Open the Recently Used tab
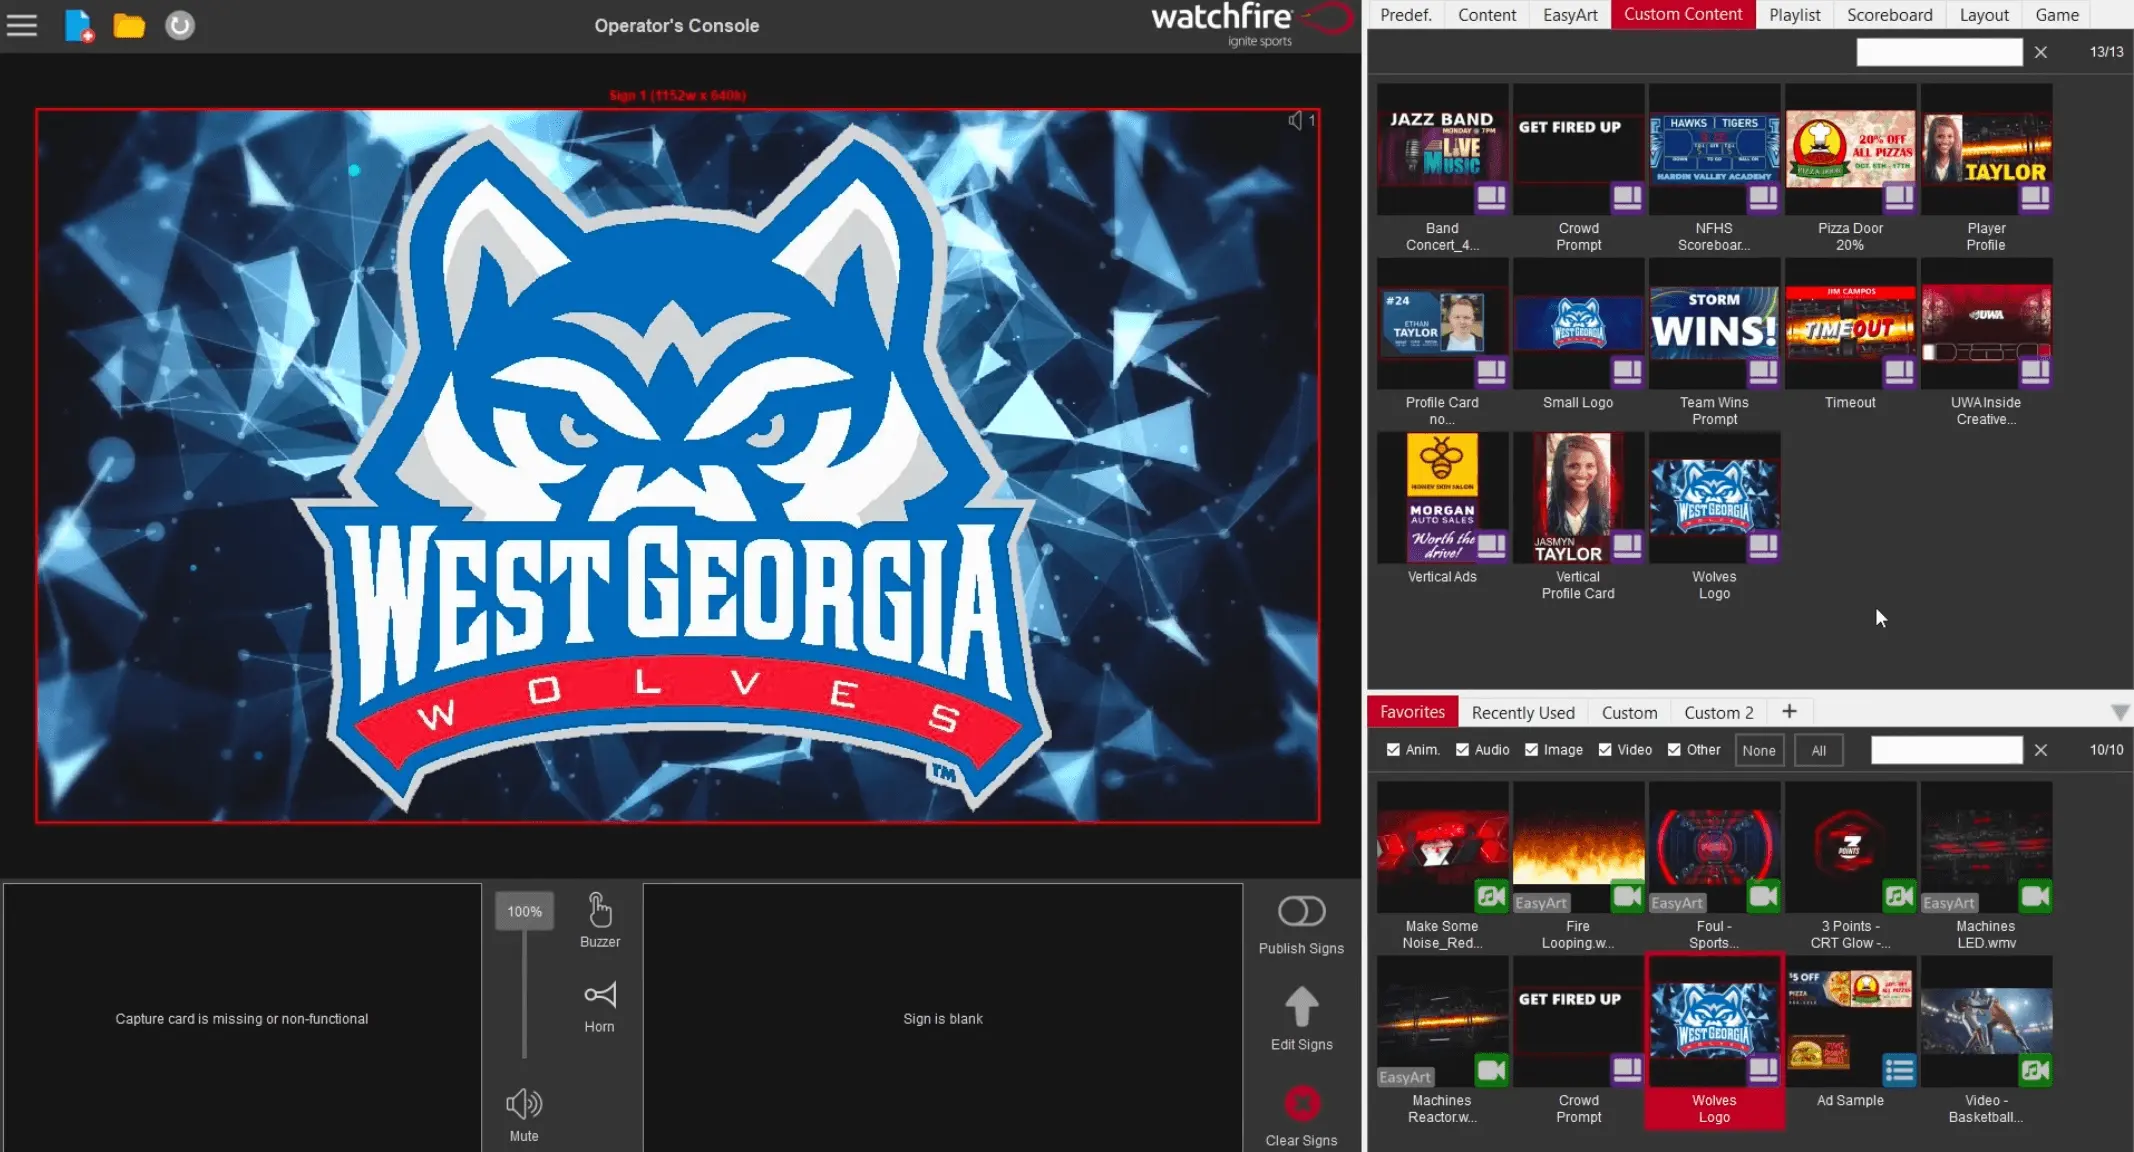Image resolution: width=2134 pixels, height=1152 pixels. click(x=1522, y=713)
